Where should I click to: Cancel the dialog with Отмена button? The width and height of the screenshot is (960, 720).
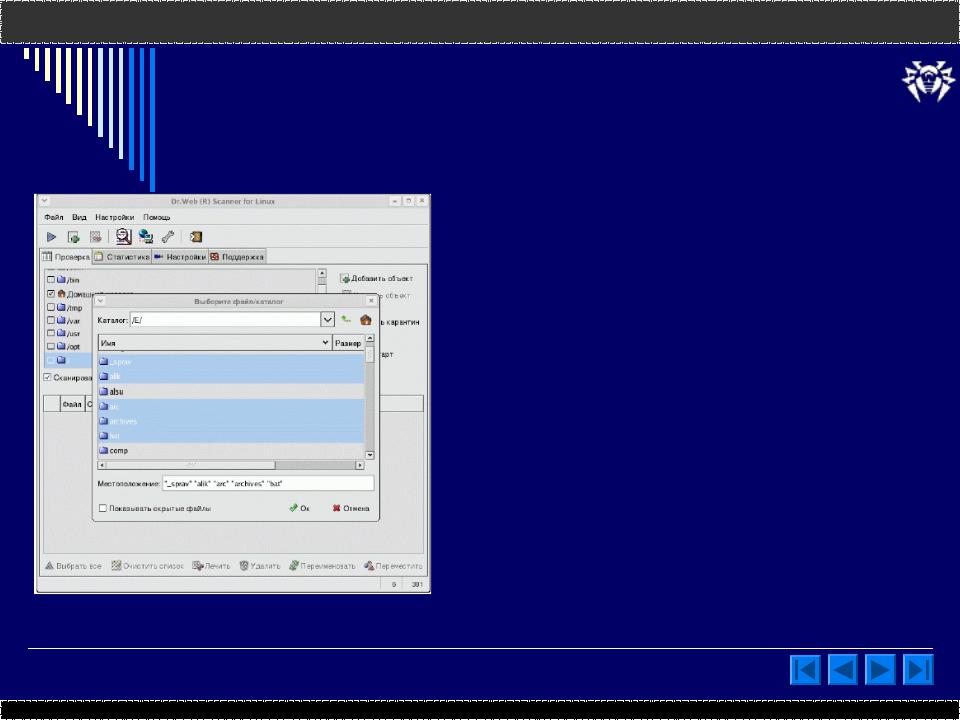(x=351, y=508)
